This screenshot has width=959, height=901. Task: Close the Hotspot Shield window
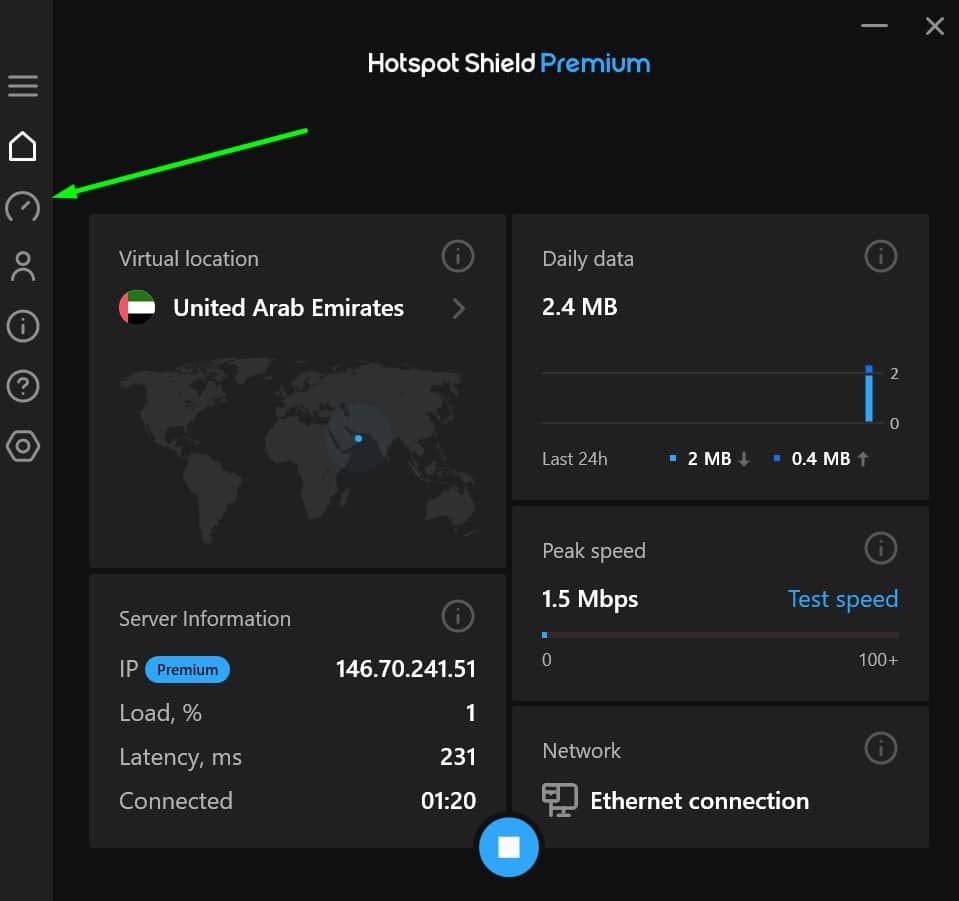934,26
